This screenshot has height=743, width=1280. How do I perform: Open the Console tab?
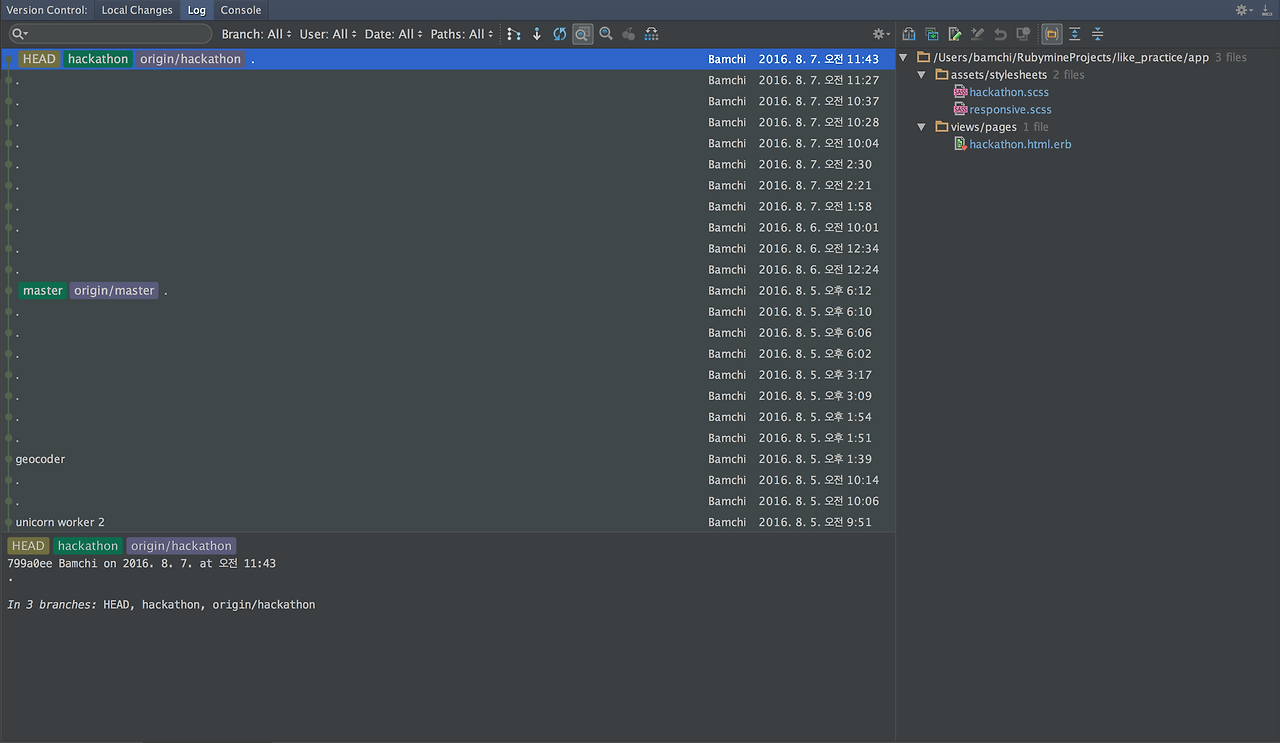241,10
